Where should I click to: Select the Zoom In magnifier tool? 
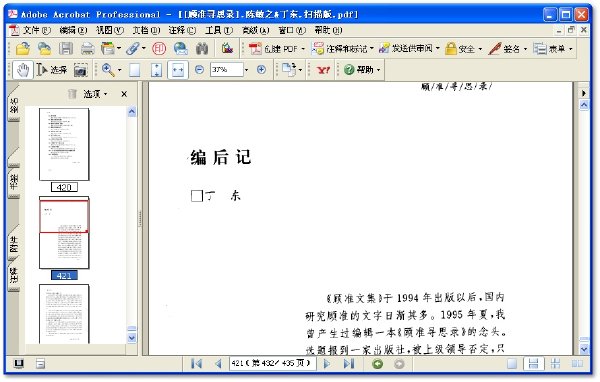tap(108, 70)
